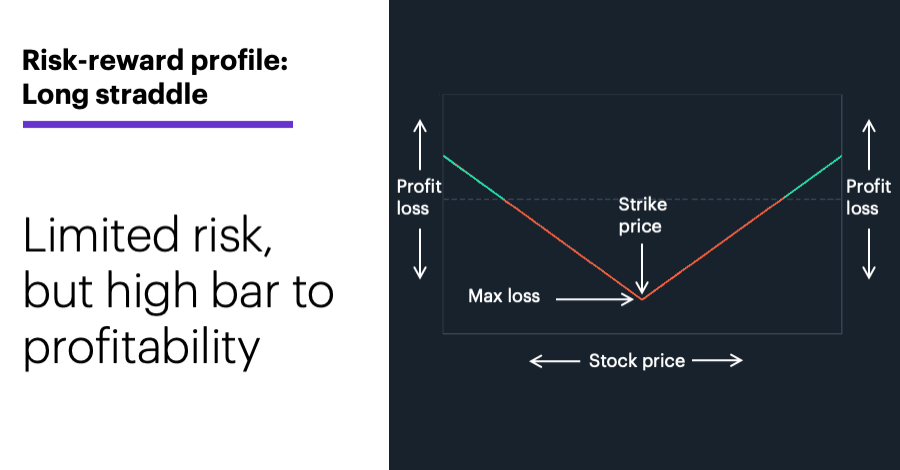Click the left red loss line segment
The image size is (900, 470).
[x=573, y=250]
